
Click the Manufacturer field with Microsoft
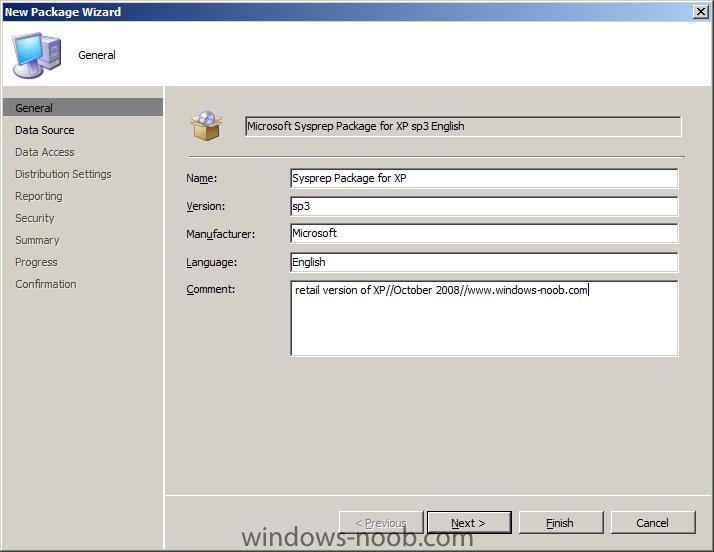(x=484, y=234)
